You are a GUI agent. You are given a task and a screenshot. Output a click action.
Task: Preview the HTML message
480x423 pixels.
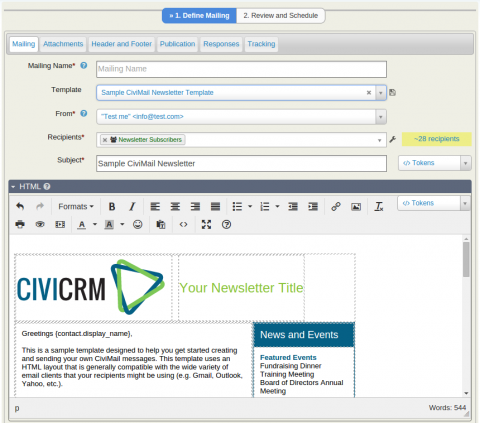pos(40,224)
